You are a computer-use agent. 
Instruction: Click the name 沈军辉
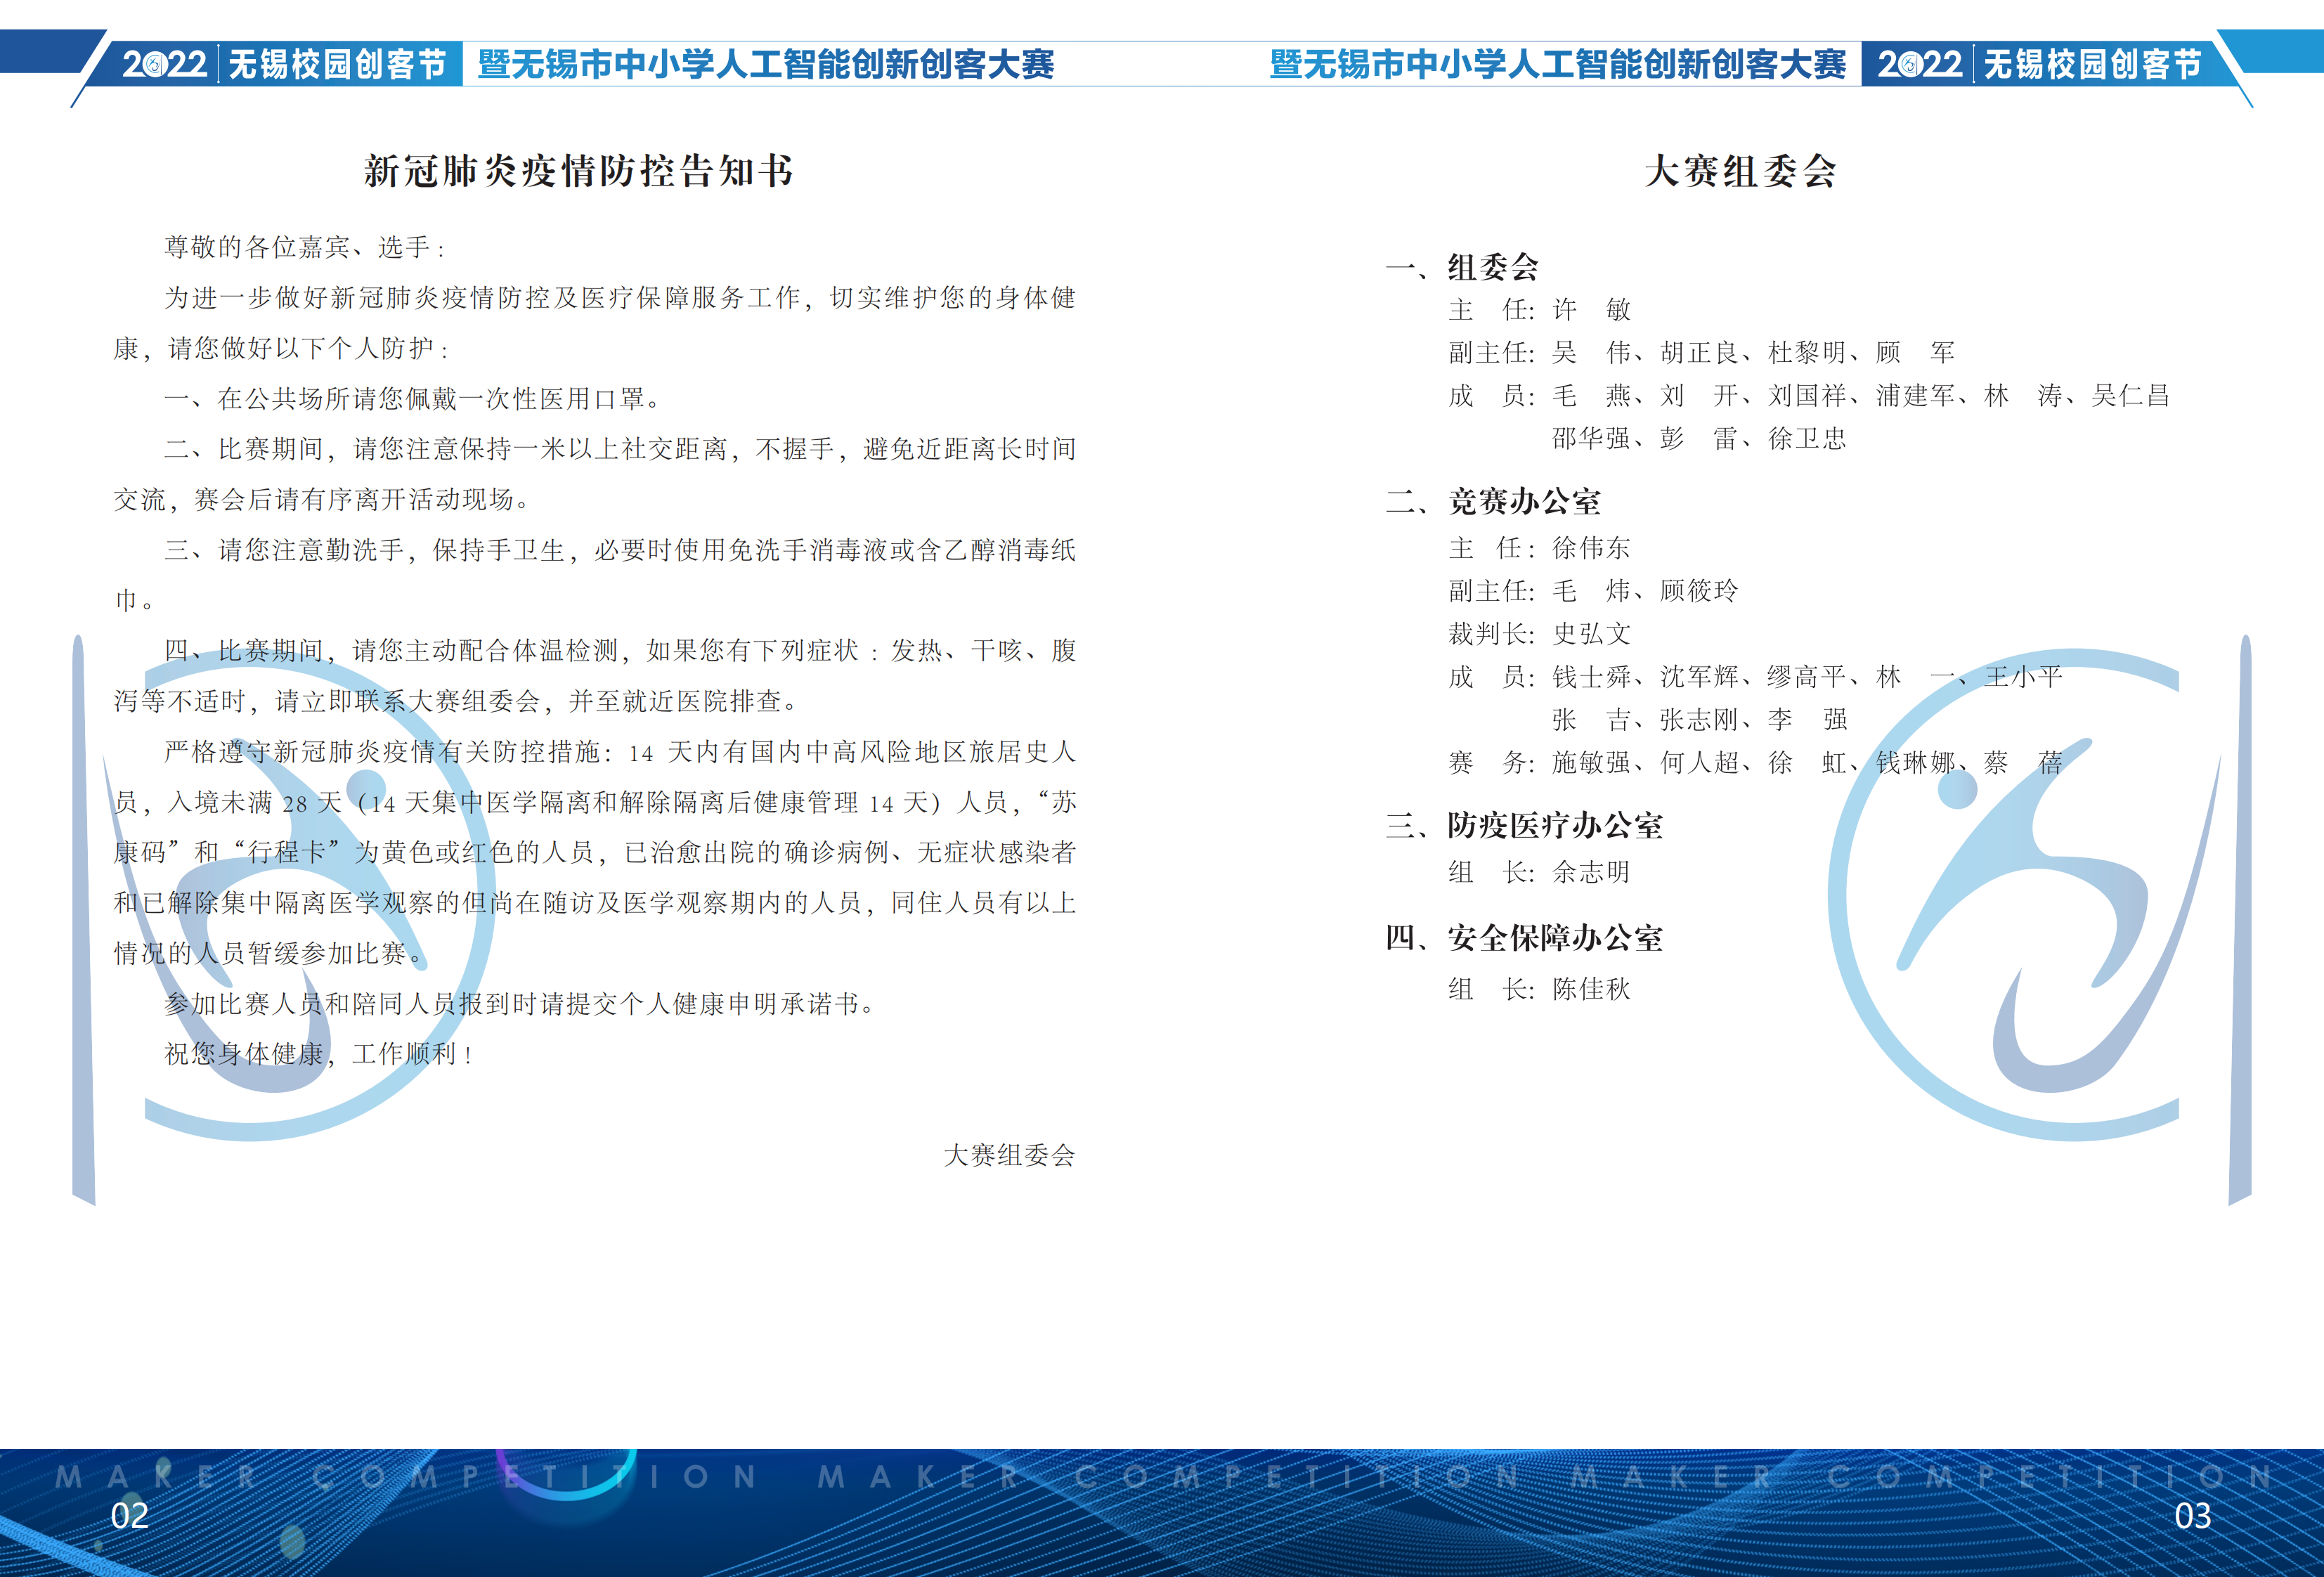coord(1699,677)
